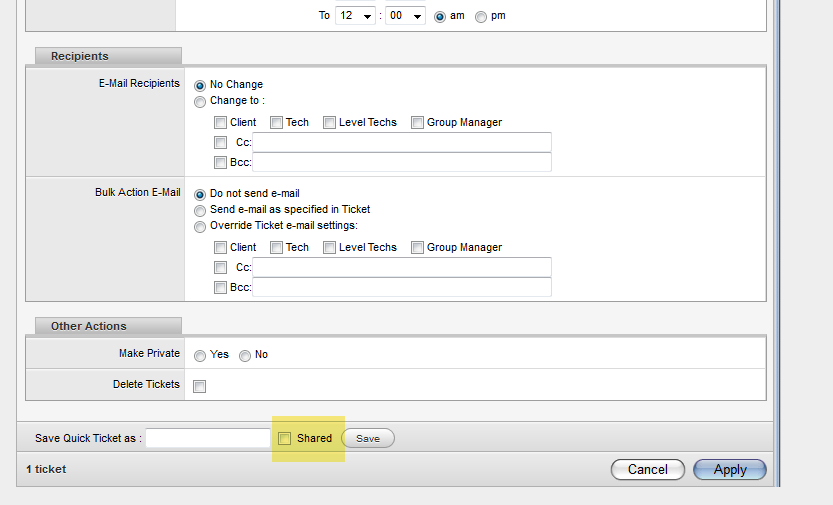Enable Cc checkbox in Bulk Action E-Mail
The width and height of the screenshot is (833, 505).
tap(220, 267)
